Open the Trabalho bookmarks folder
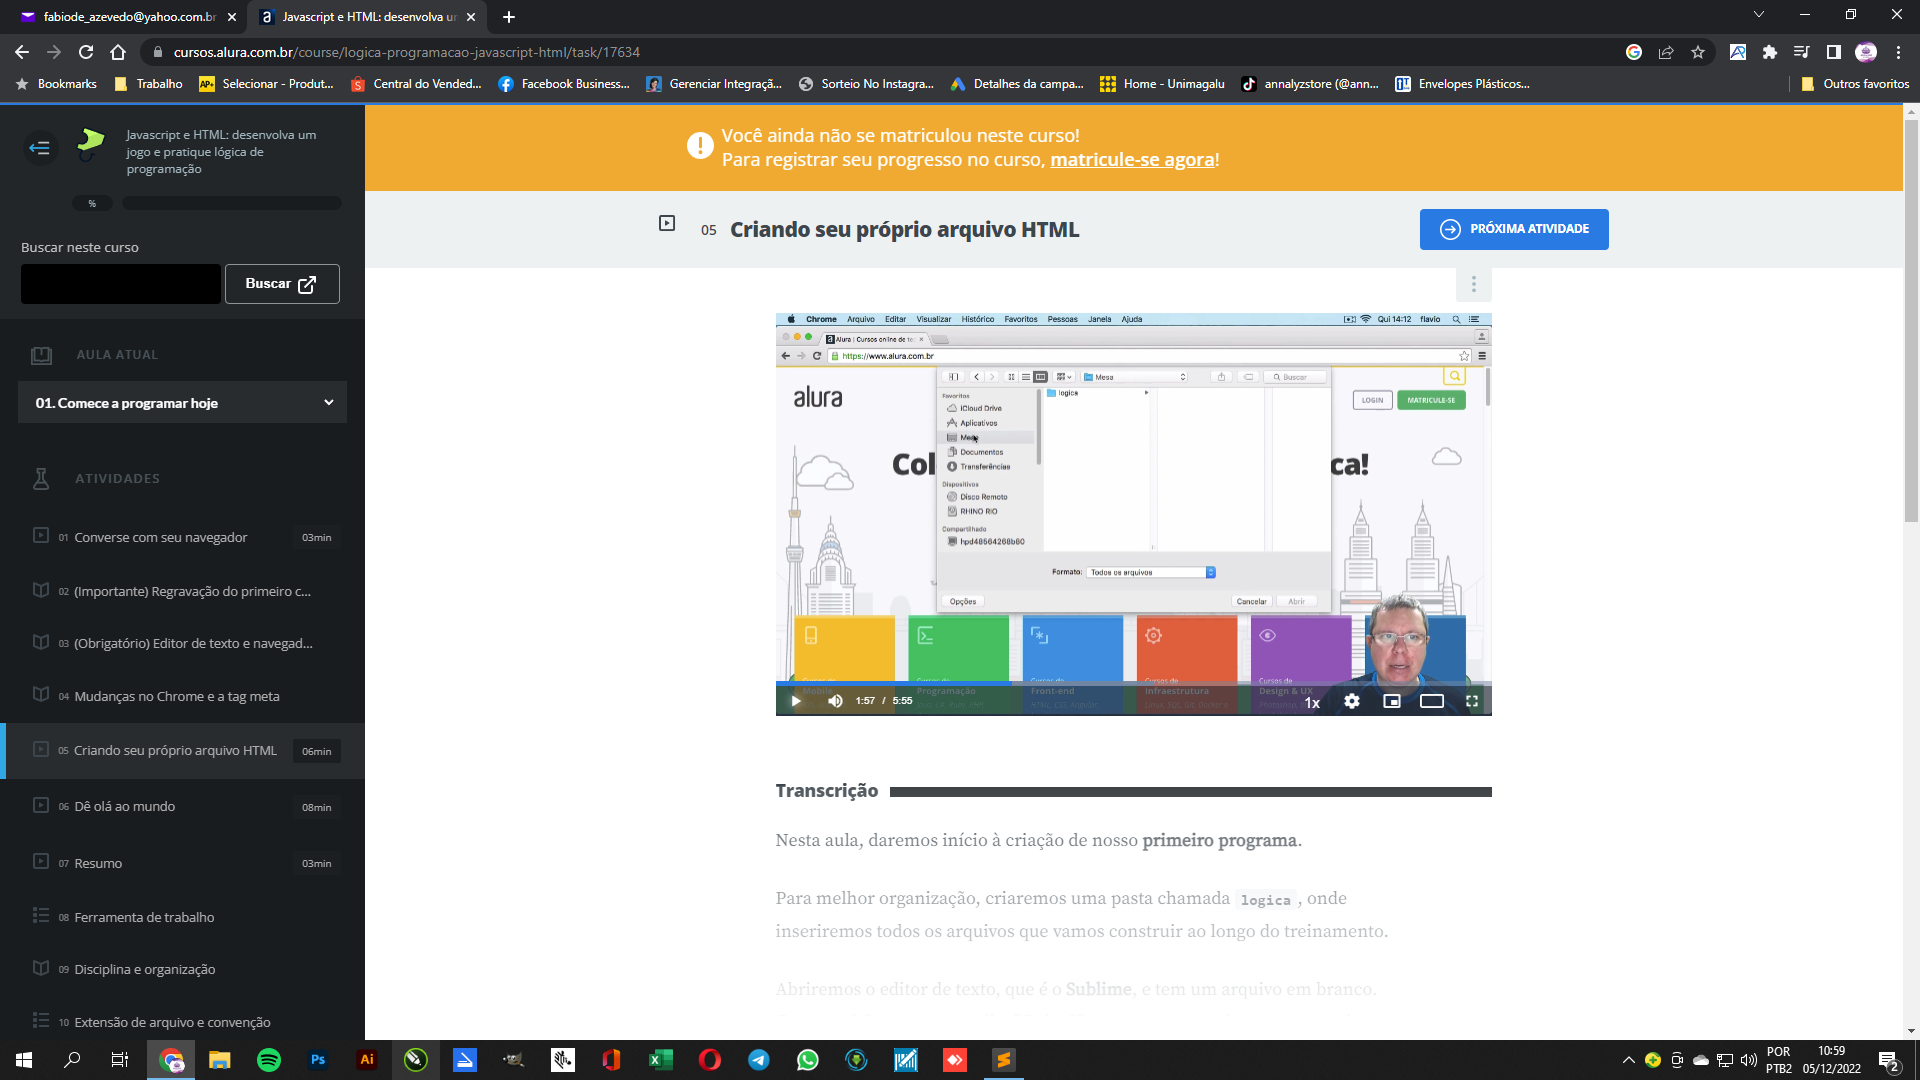Viewport: 1920px width, 1080px height. pyautogui.click(x=148, y=84)
